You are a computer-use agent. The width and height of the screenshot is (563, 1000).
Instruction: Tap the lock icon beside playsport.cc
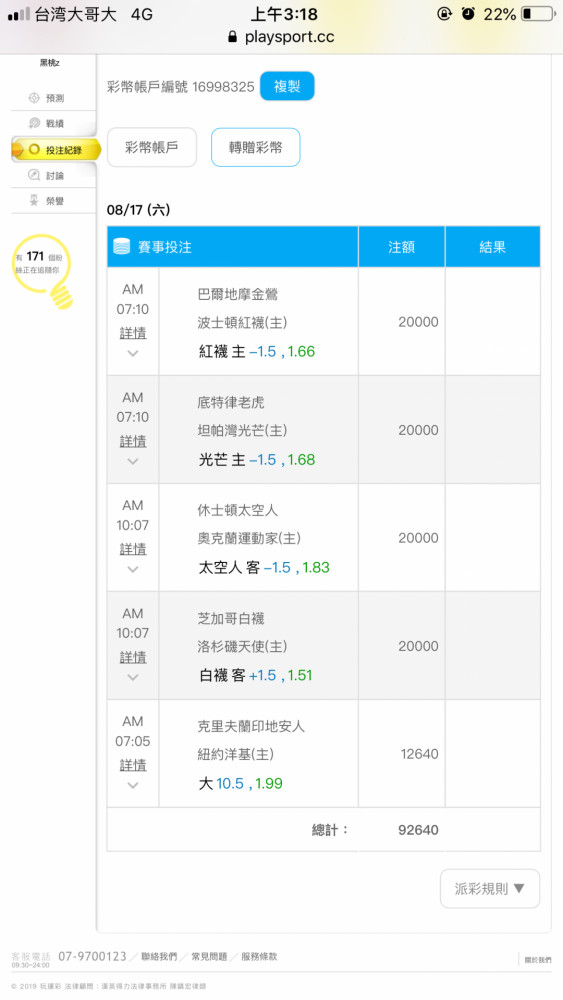(x=233, y=37)
